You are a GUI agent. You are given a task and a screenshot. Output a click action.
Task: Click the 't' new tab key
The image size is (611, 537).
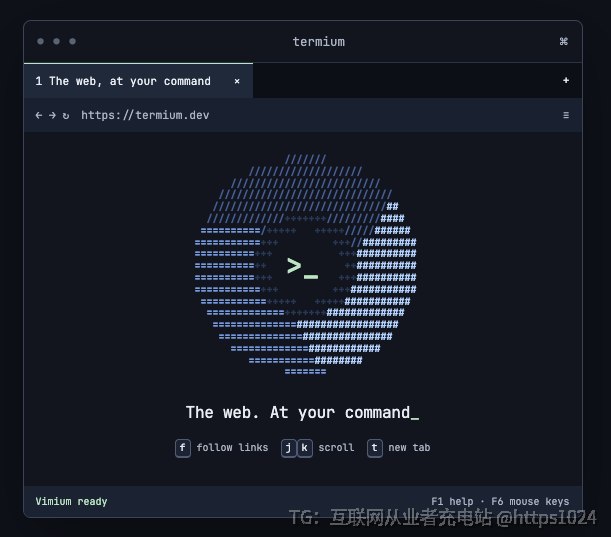374,448
